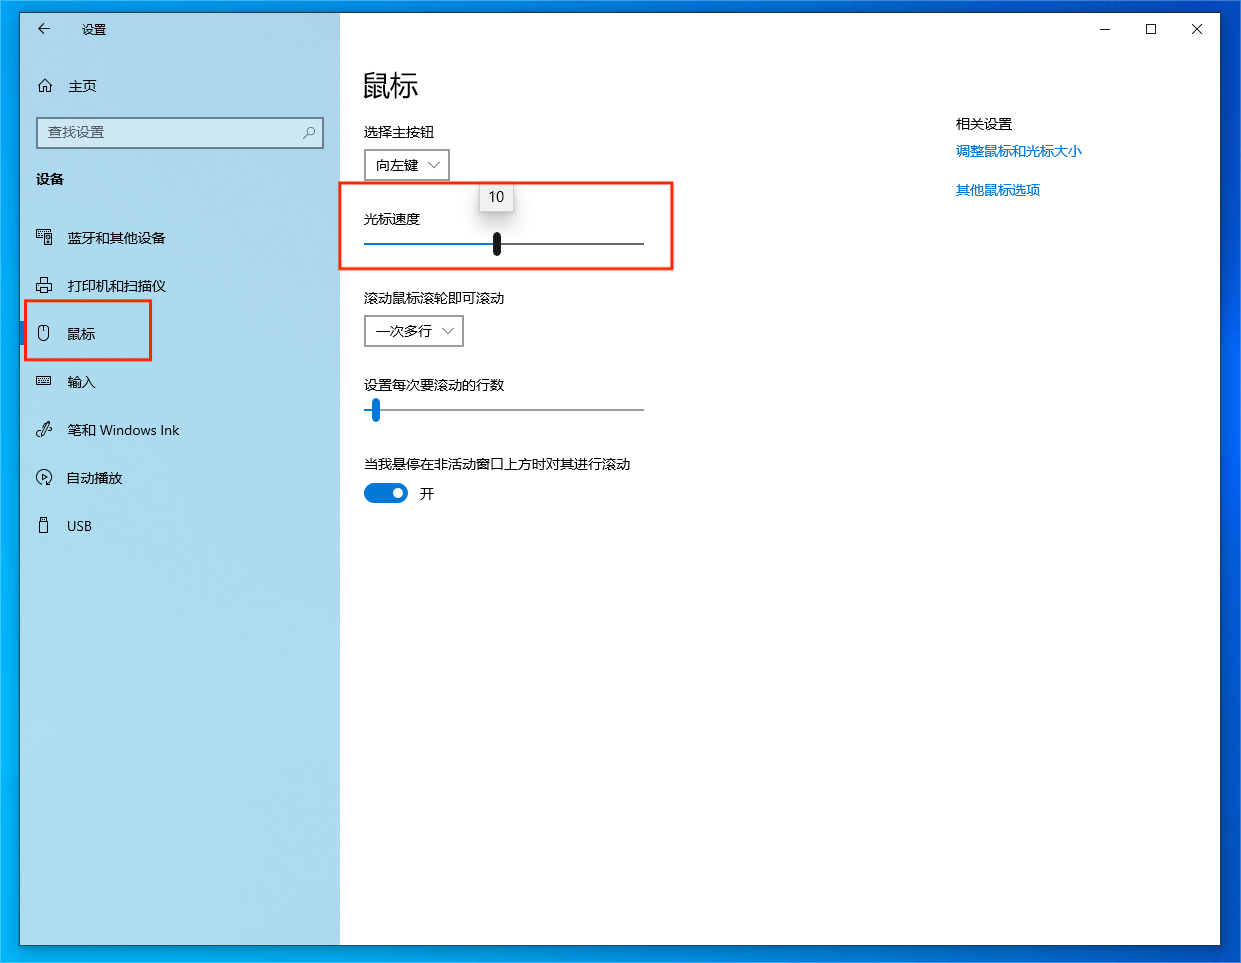Open the 调整鼠标和光标大小 link

(x=1018, y=151)
